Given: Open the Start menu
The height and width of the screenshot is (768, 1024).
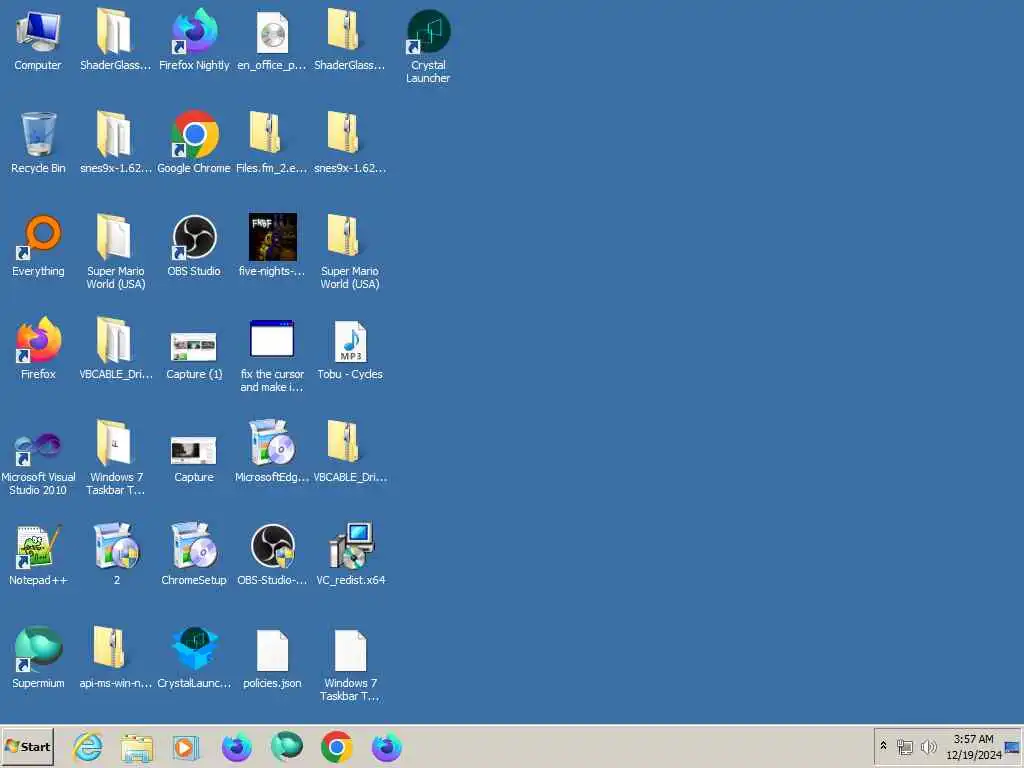Looking at the screenshot, I should click(x=28, y=746).
